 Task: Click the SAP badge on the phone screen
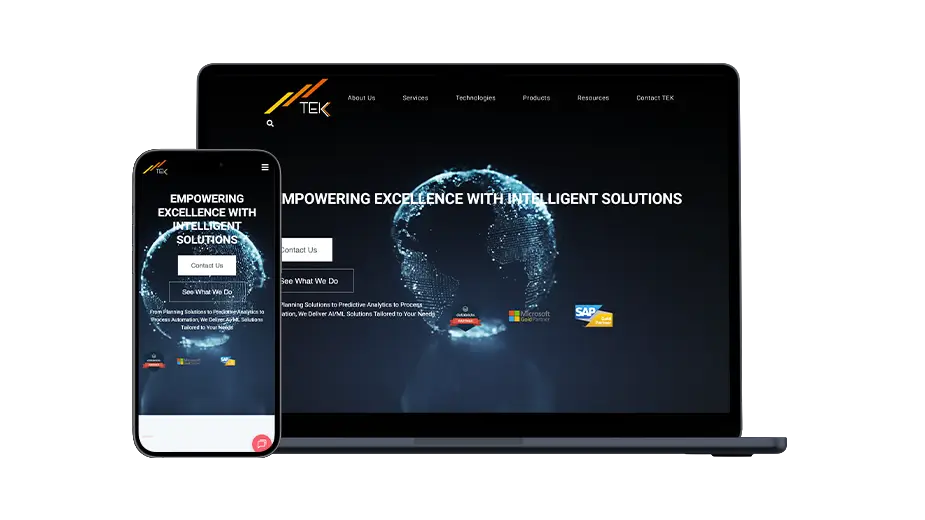click(x=228, y=361)
